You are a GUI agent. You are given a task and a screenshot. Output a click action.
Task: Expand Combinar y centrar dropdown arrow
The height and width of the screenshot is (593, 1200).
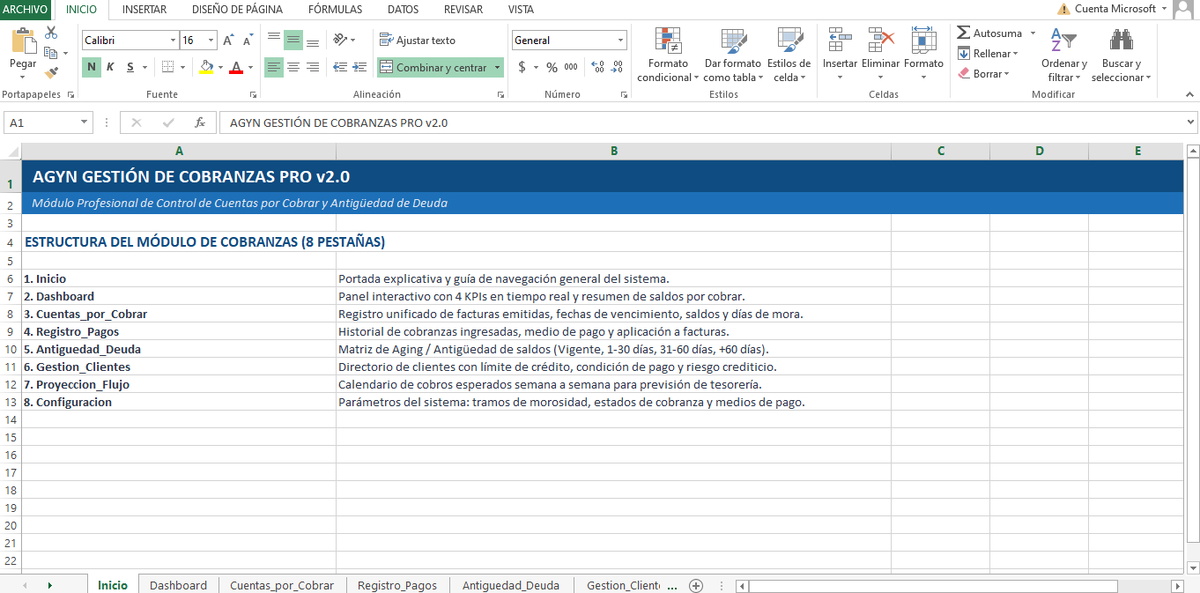(x=497, y=67)
